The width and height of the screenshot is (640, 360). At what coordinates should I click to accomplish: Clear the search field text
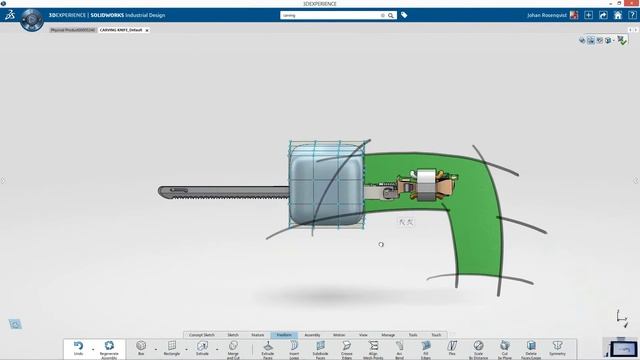tap(382, 16)
